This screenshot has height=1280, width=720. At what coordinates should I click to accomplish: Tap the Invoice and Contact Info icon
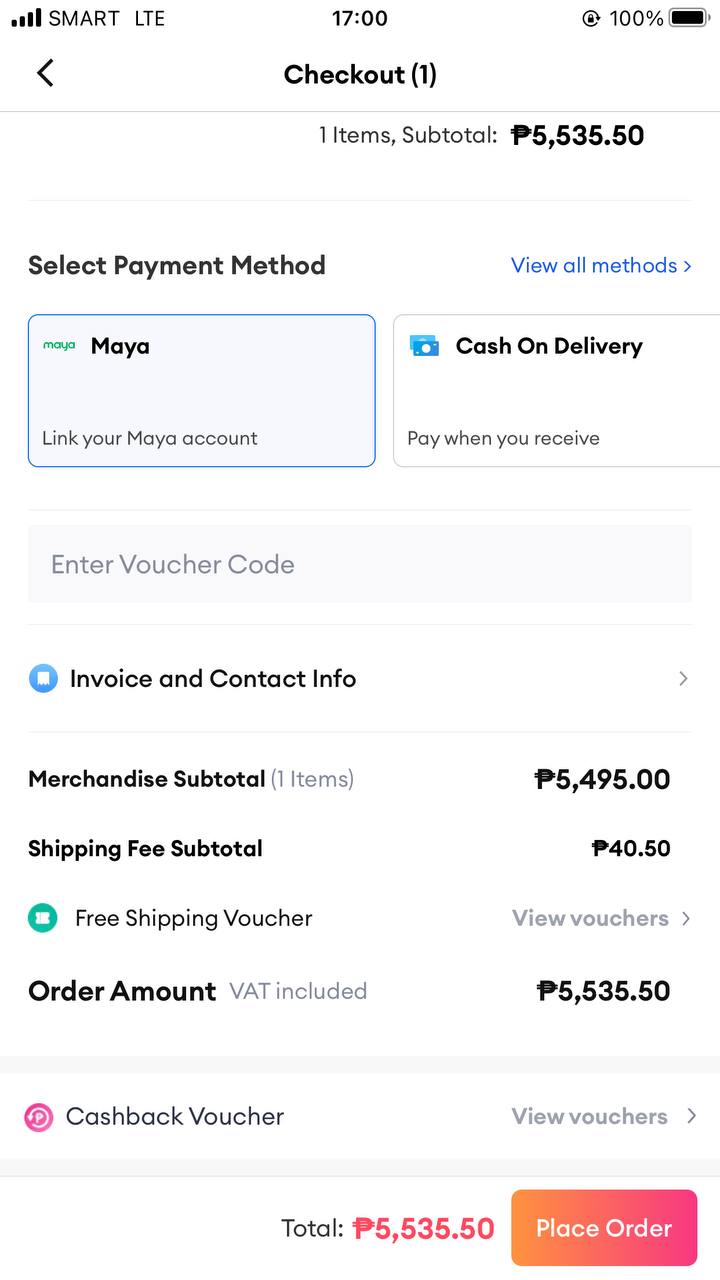point(43,679)
